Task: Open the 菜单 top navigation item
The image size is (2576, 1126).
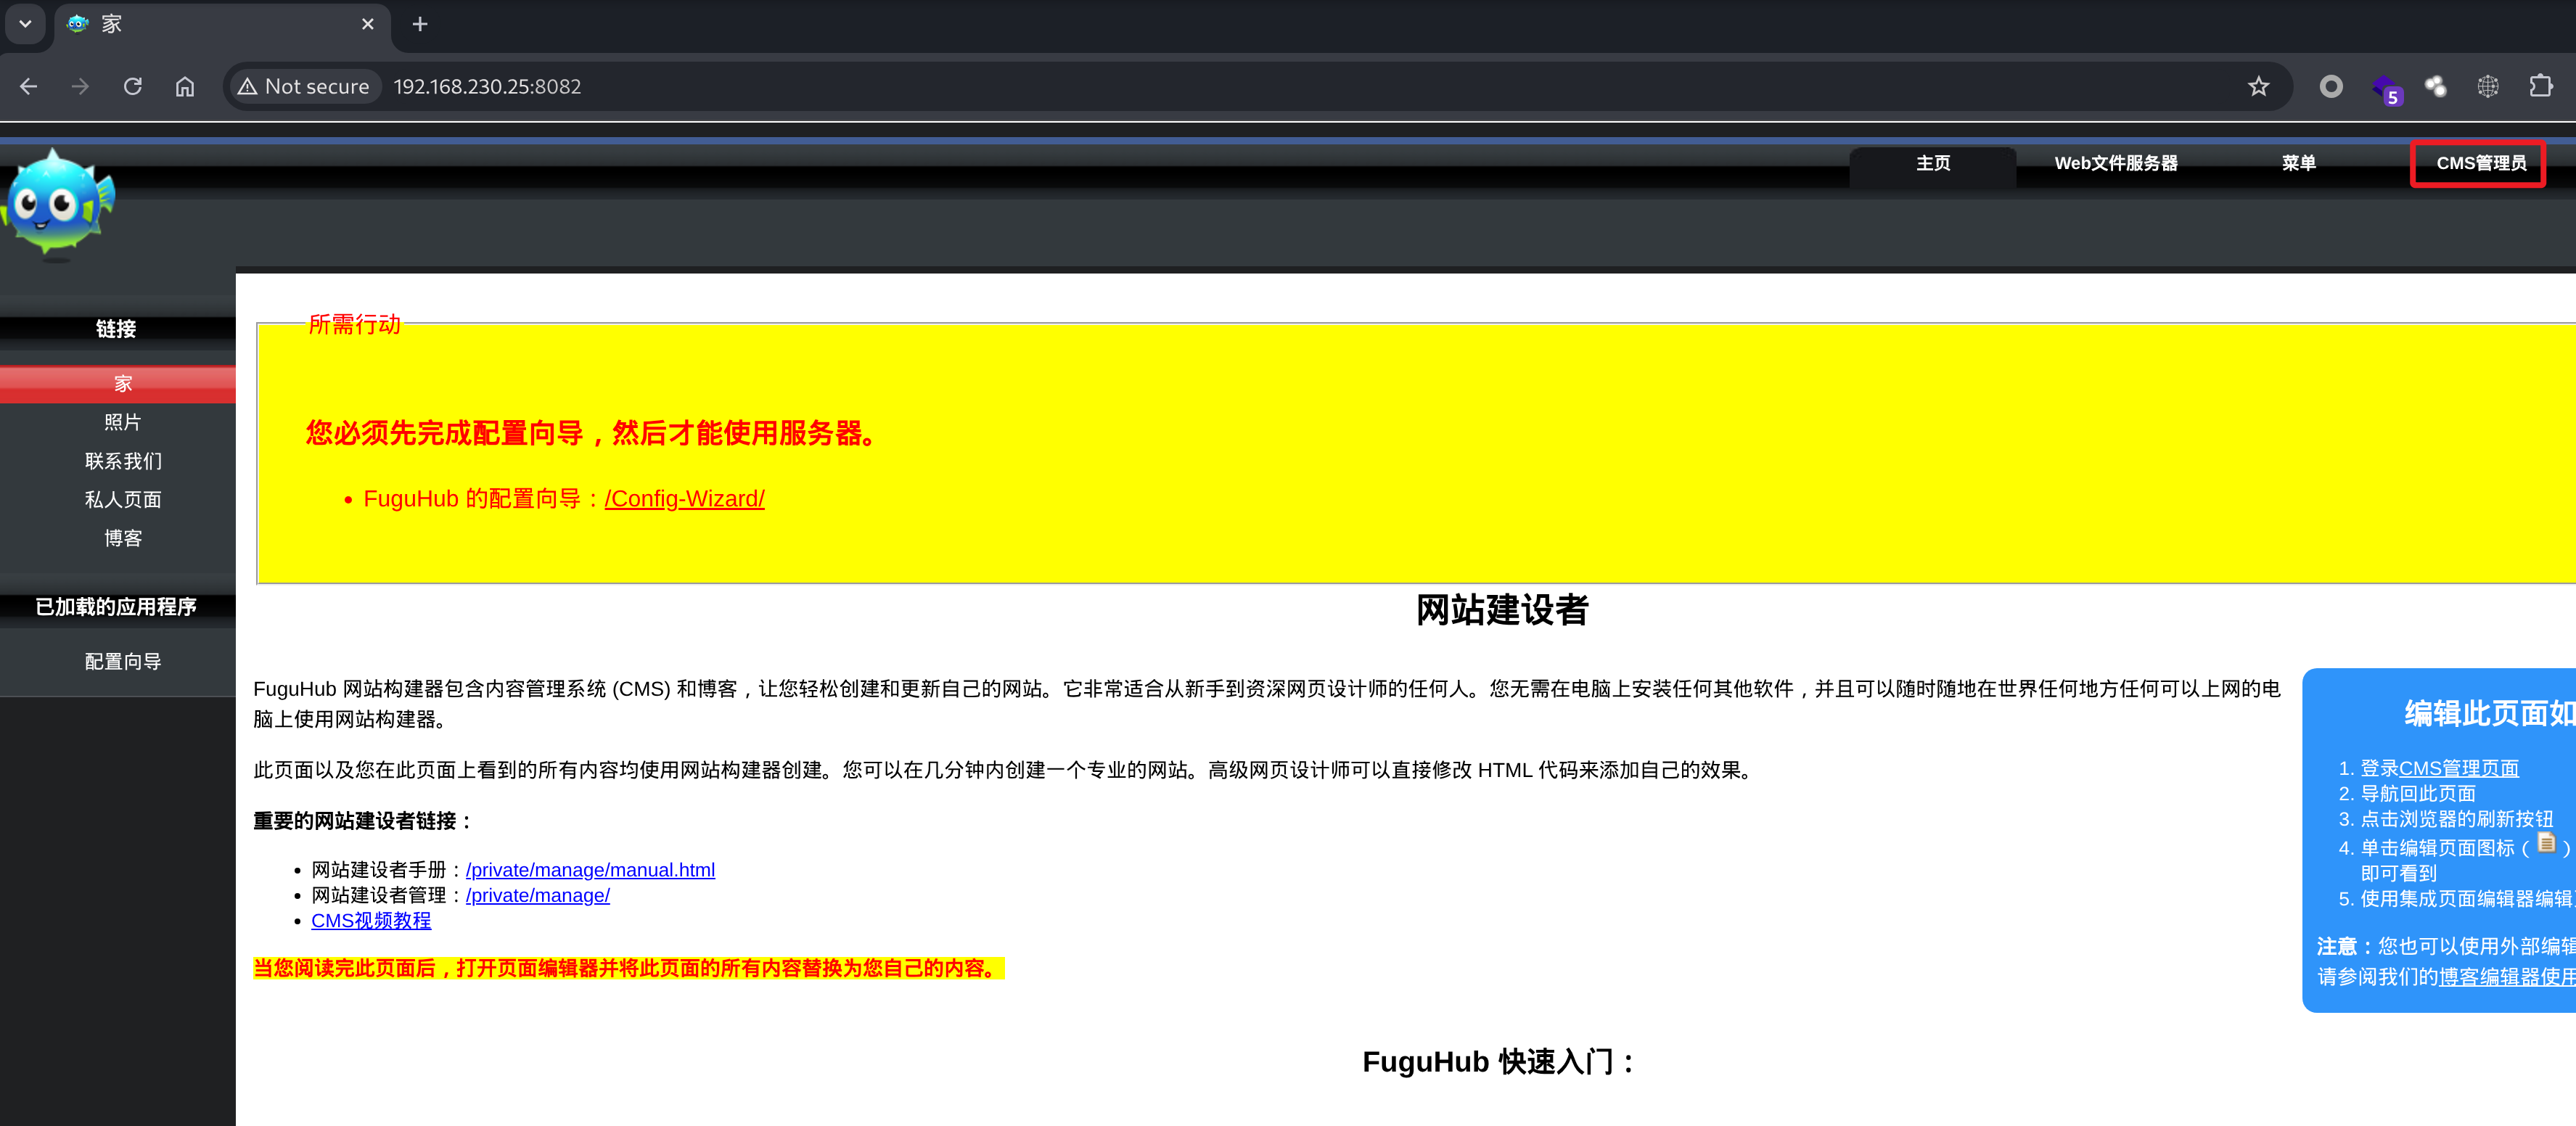Action: pos(2298,163)
